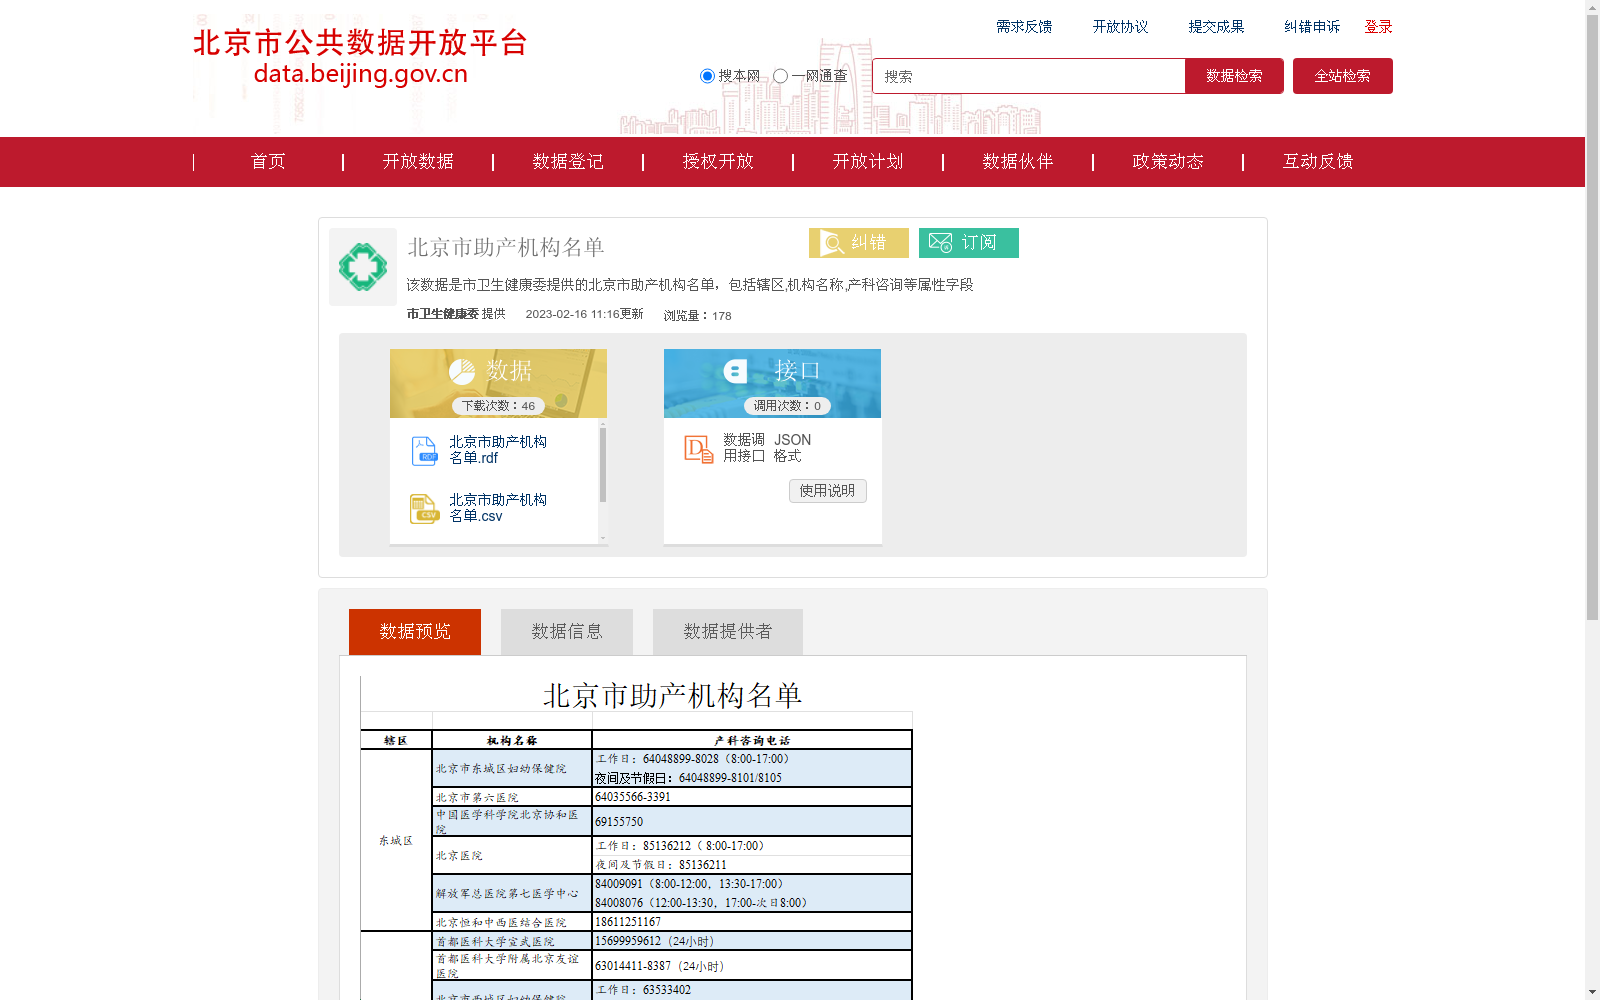Click the green medical cross dataset icon
This screenshot has height=1000, width=1600.
pyautogui.click(x=363, y=267)
